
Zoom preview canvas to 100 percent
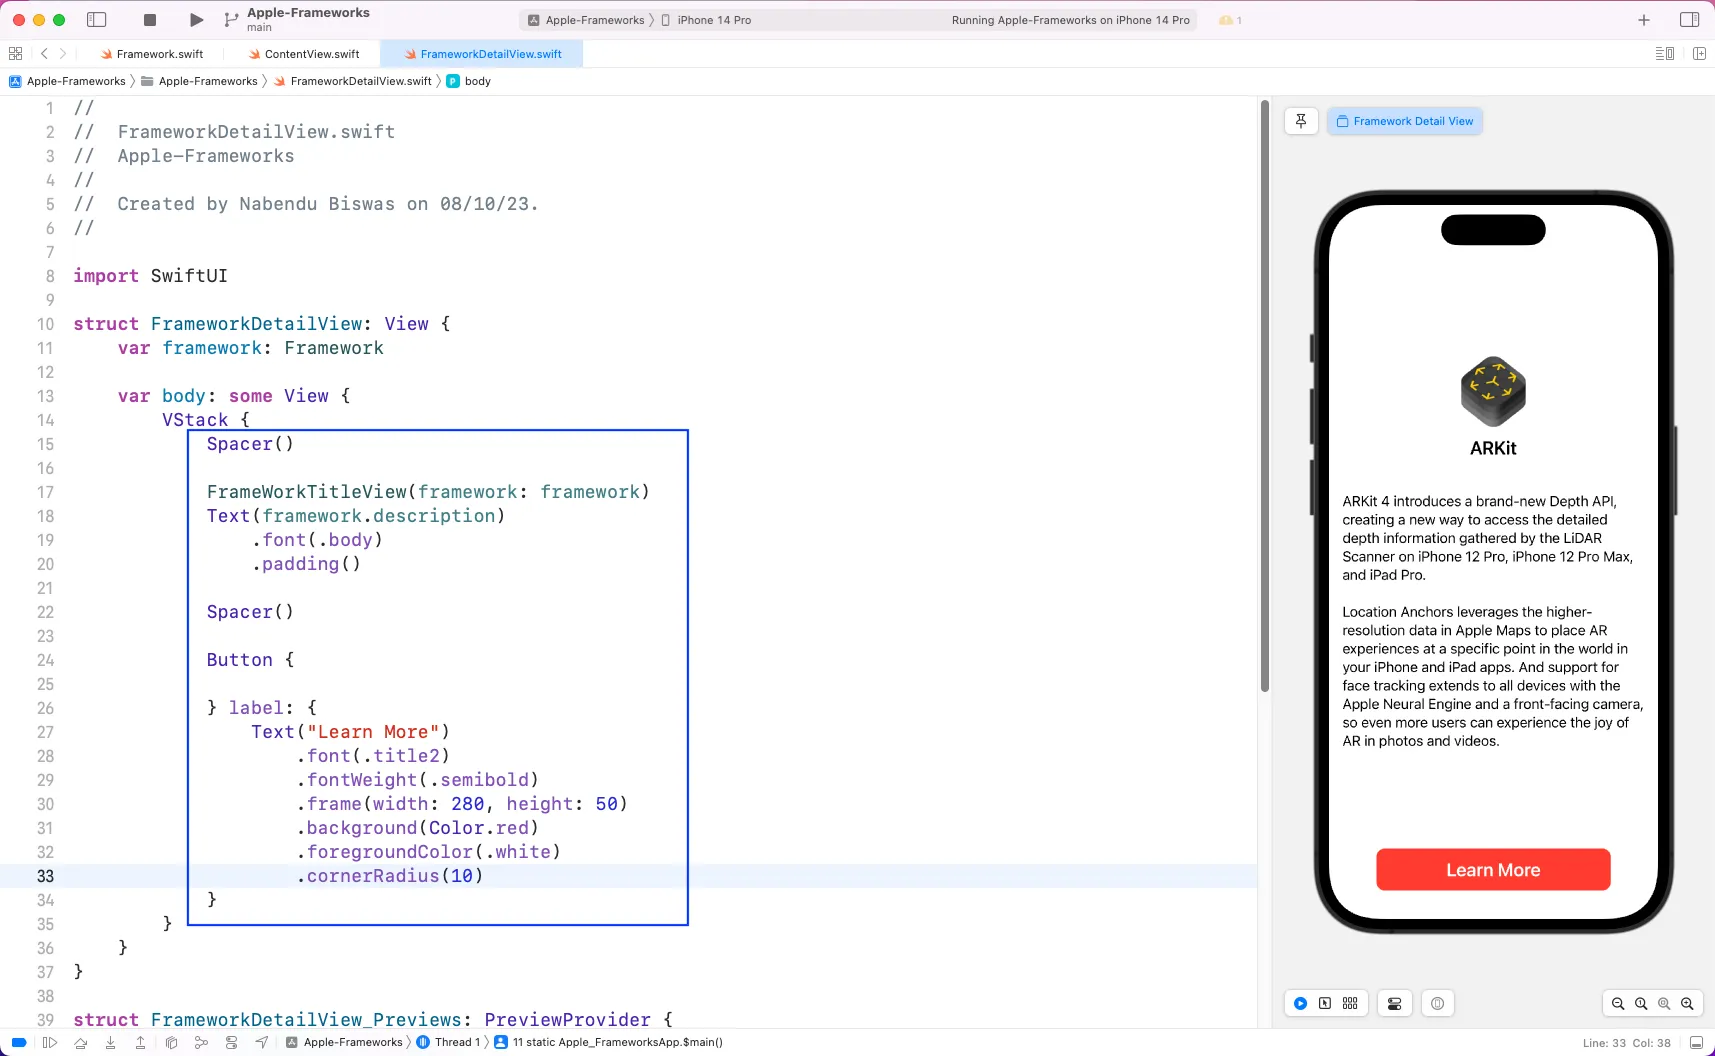[1641, 1003]
